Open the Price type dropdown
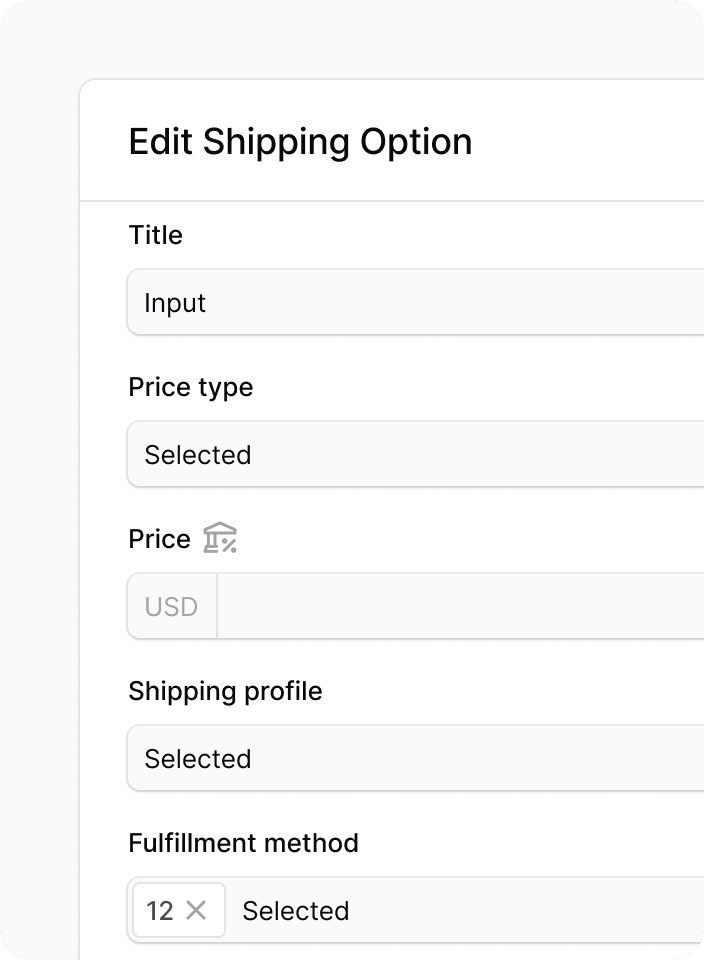 click(x=416, y=454)
